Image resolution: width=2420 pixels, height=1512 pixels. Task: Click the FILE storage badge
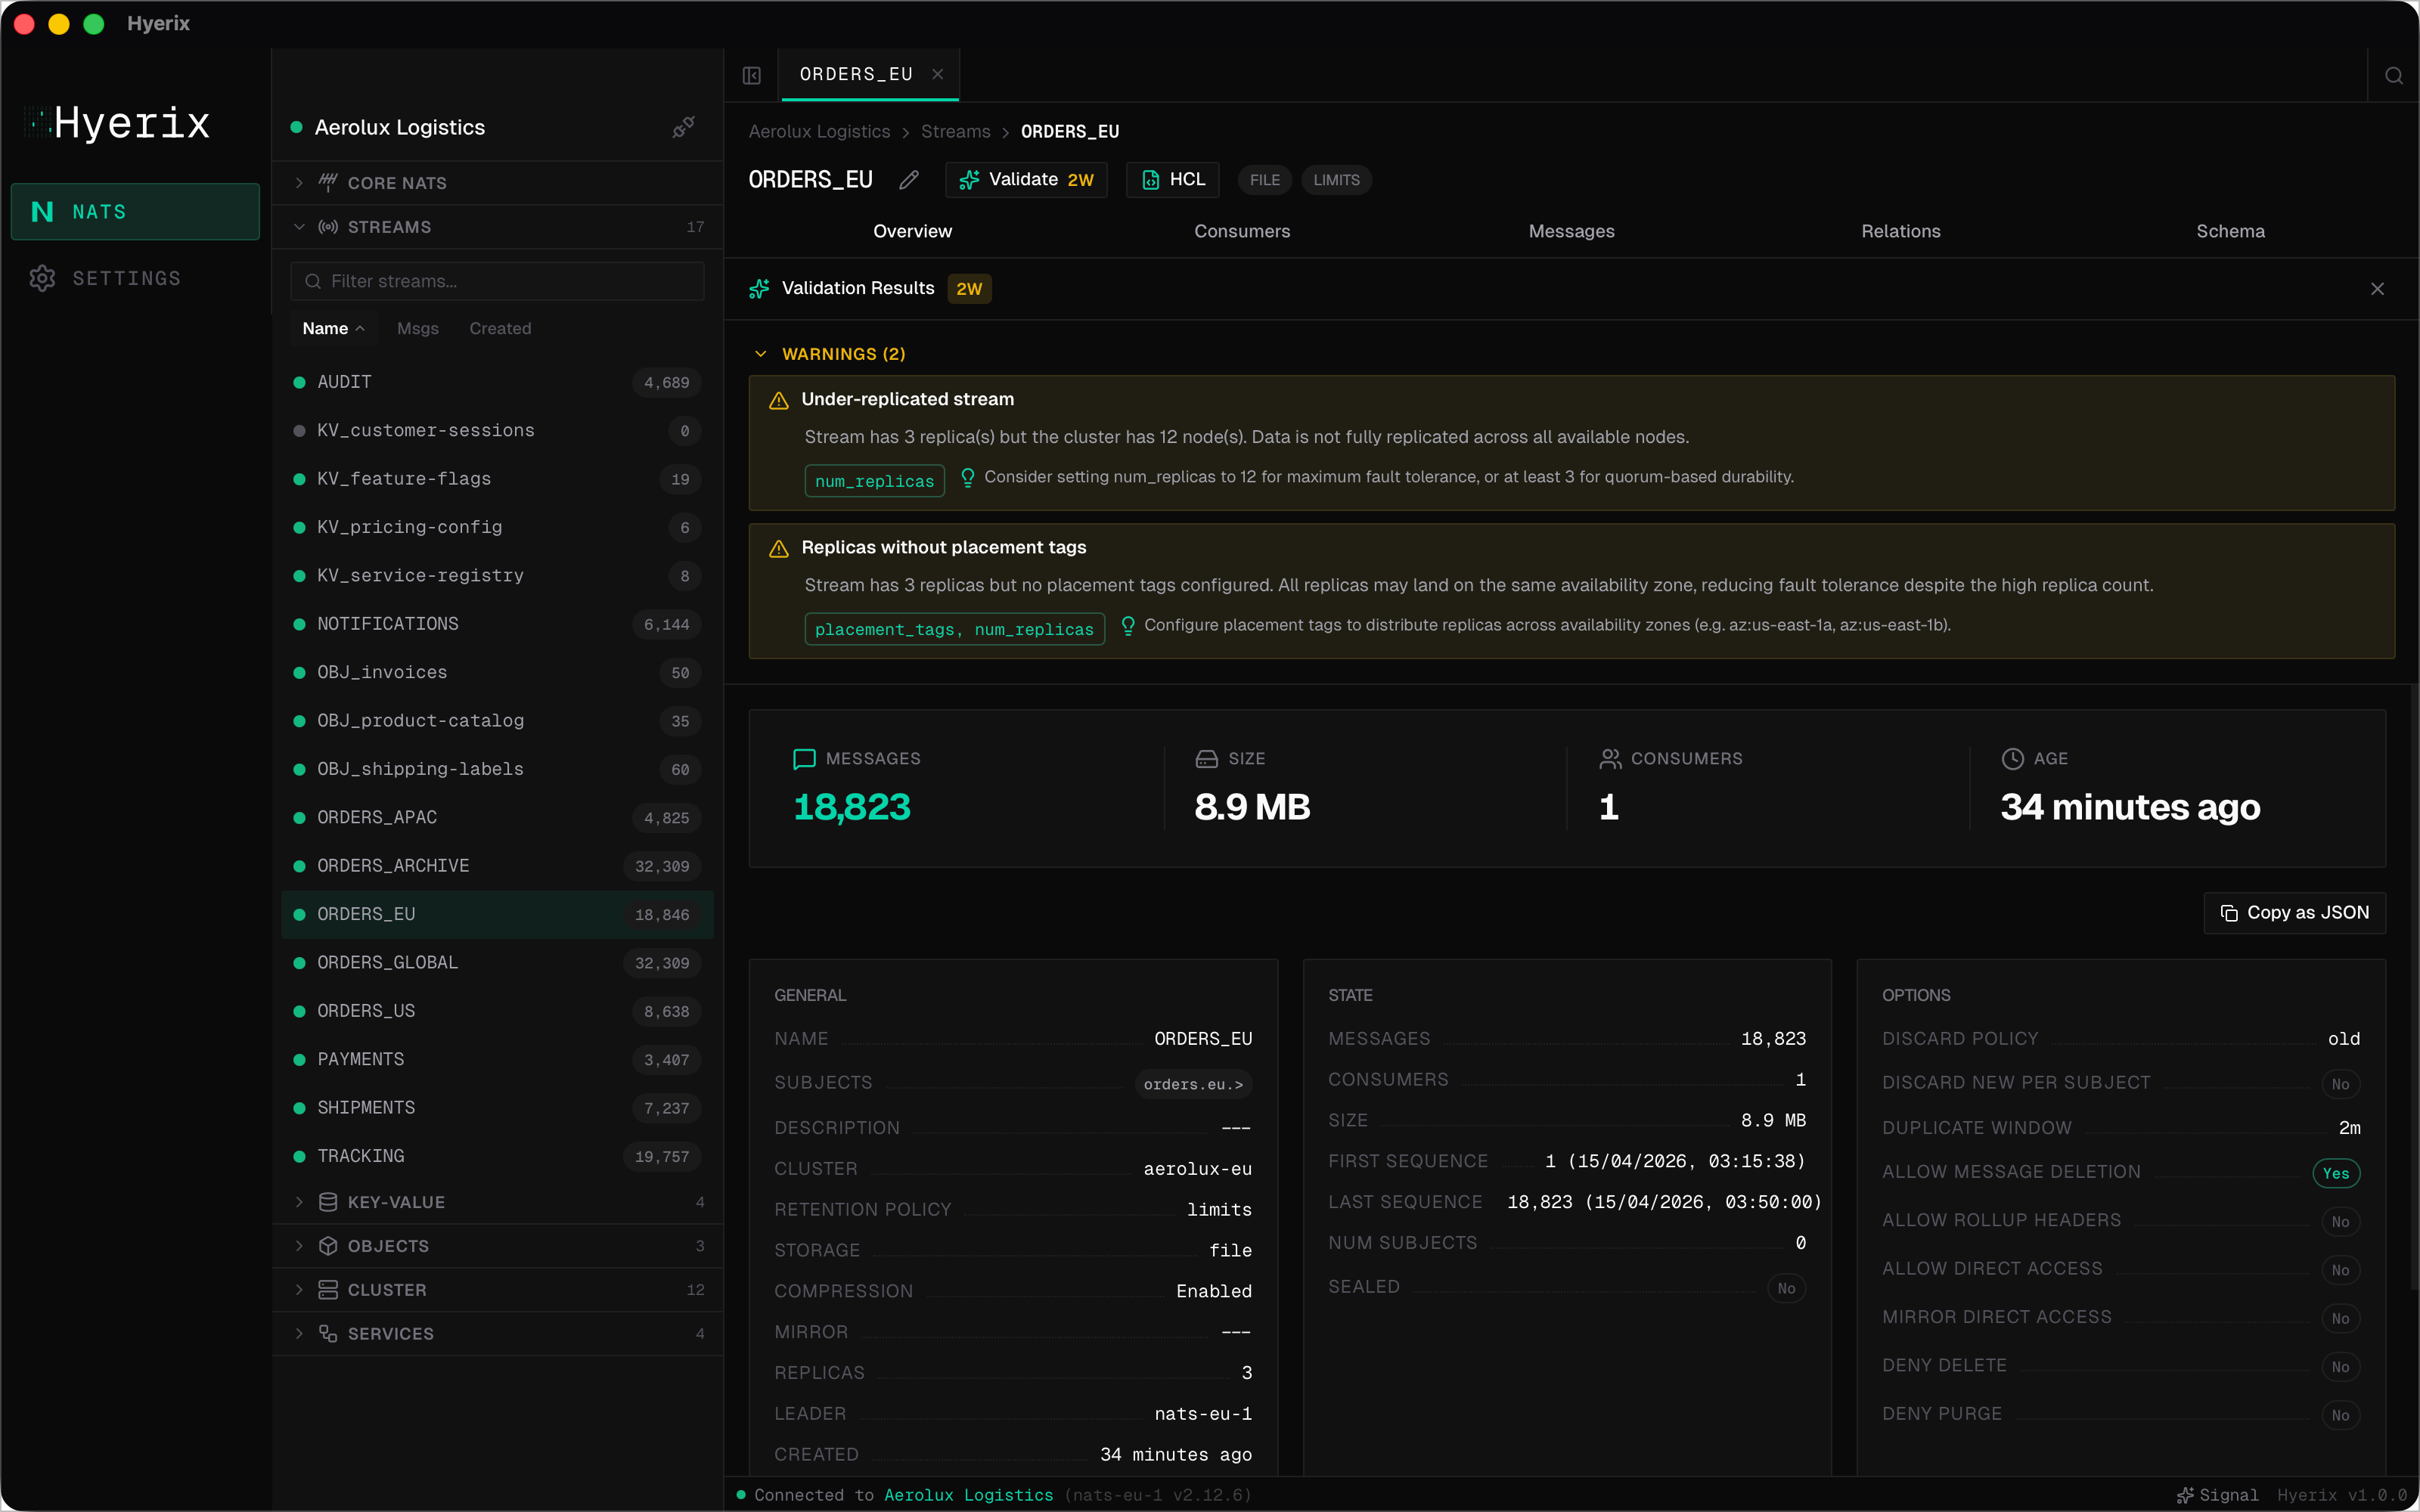[x=1264, y=180]
